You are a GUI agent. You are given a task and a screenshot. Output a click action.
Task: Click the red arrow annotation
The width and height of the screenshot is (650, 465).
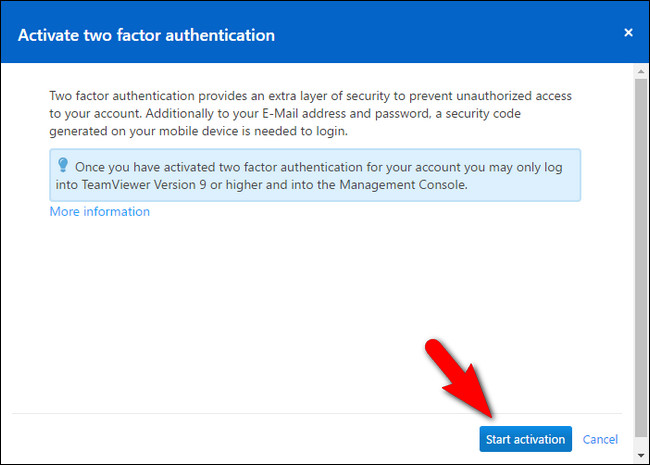458,382
